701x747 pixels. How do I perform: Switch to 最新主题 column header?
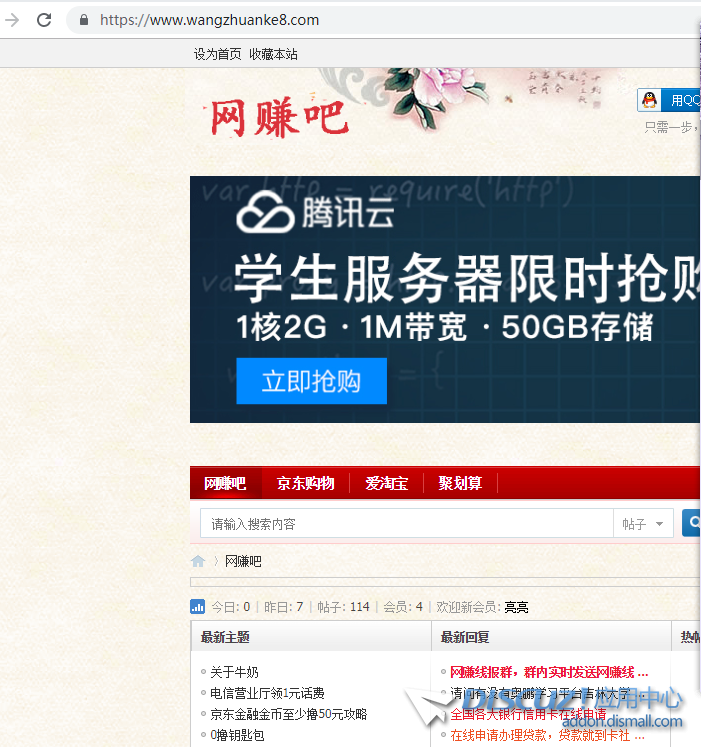225,637
